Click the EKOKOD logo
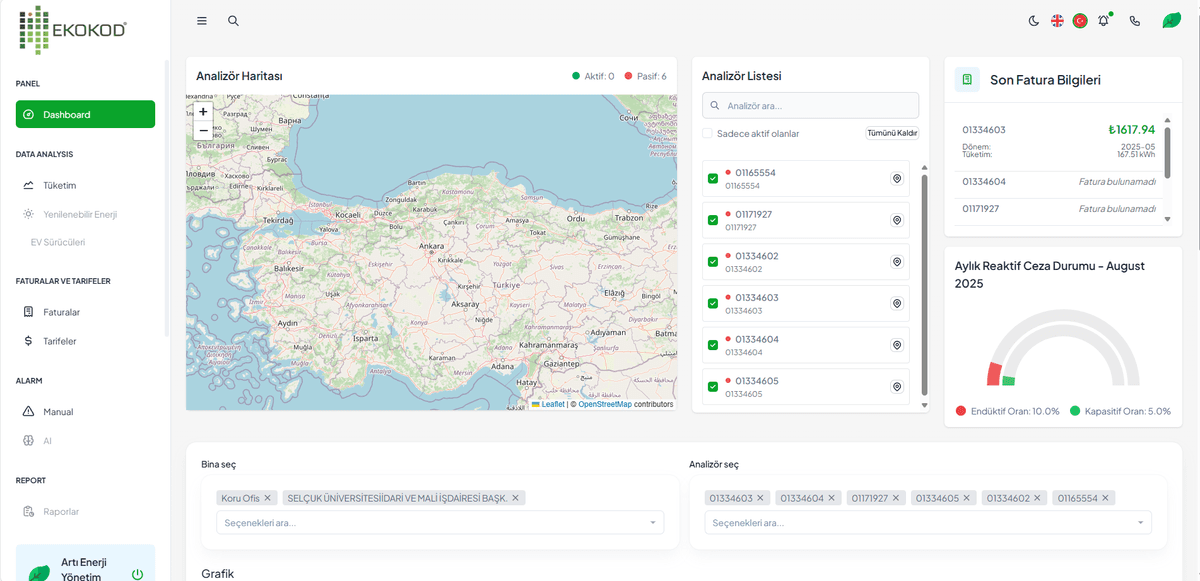 tap(73, 29)
